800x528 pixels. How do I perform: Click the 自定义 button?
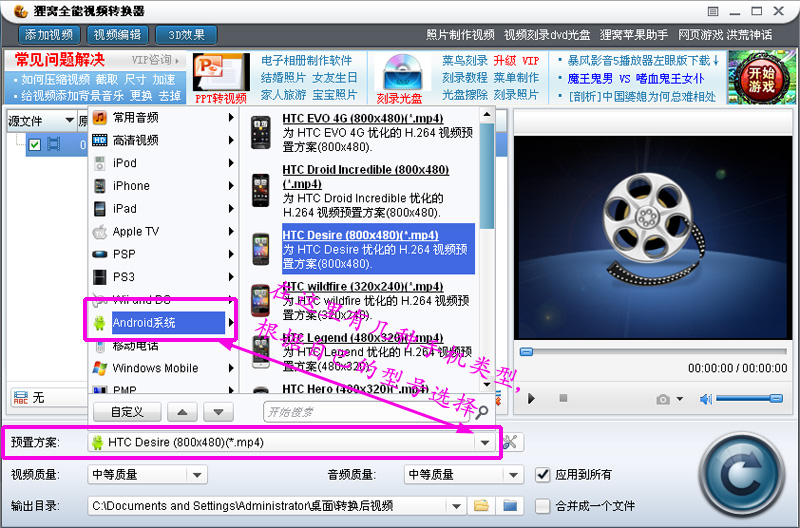[127, 412]
